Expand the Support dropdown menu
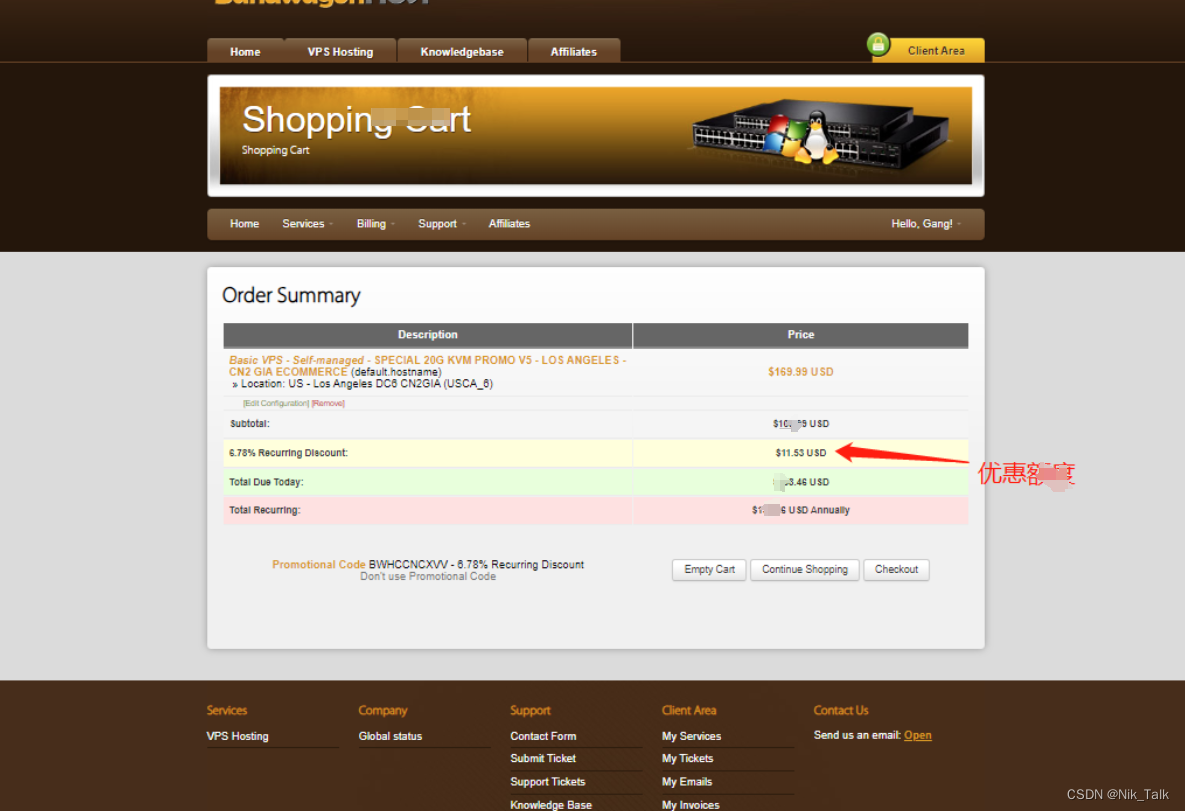The width and height of the screenshot is (1185, 811). pos(441,224)
